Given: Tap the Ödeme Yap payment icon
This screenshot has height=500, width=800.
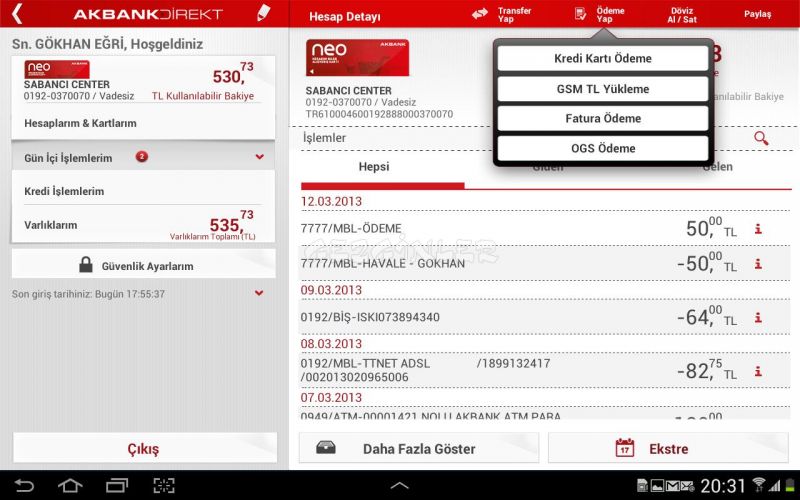Looking at the screenshot, I should 580,14.
